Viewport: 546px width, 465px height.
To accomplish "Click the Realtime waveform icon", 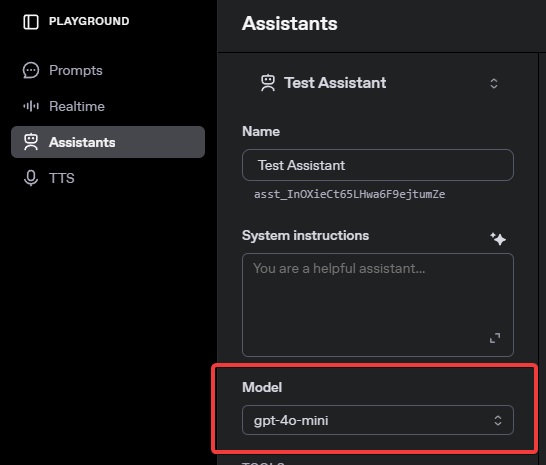I will (x=31, y=106).
